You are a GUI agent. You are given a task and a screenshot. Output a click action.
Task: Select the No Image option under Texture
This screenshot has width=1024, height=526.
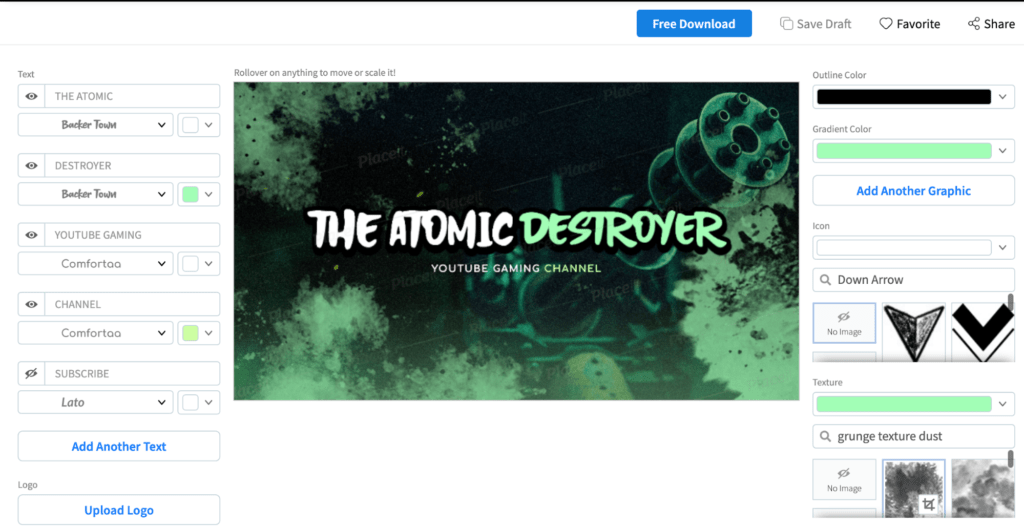pyautogui.click(x=844, y=479)
